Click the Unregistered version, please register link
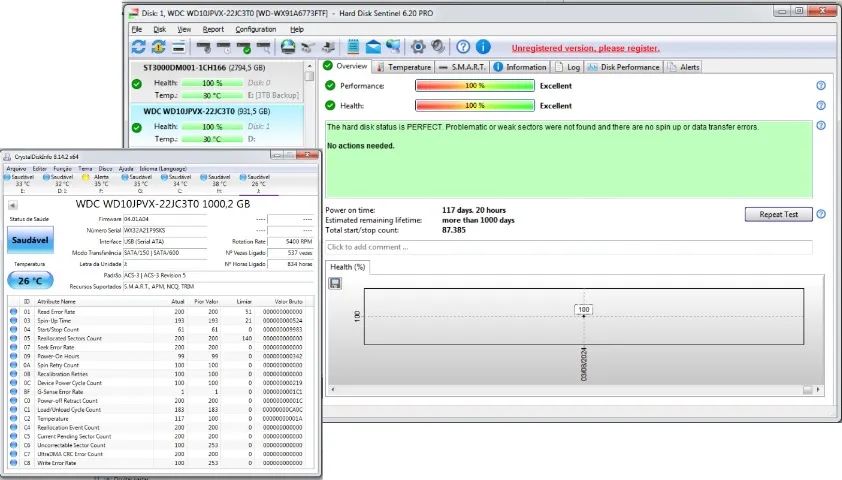Screen dimensions: 842x480 tap(585, 48)
